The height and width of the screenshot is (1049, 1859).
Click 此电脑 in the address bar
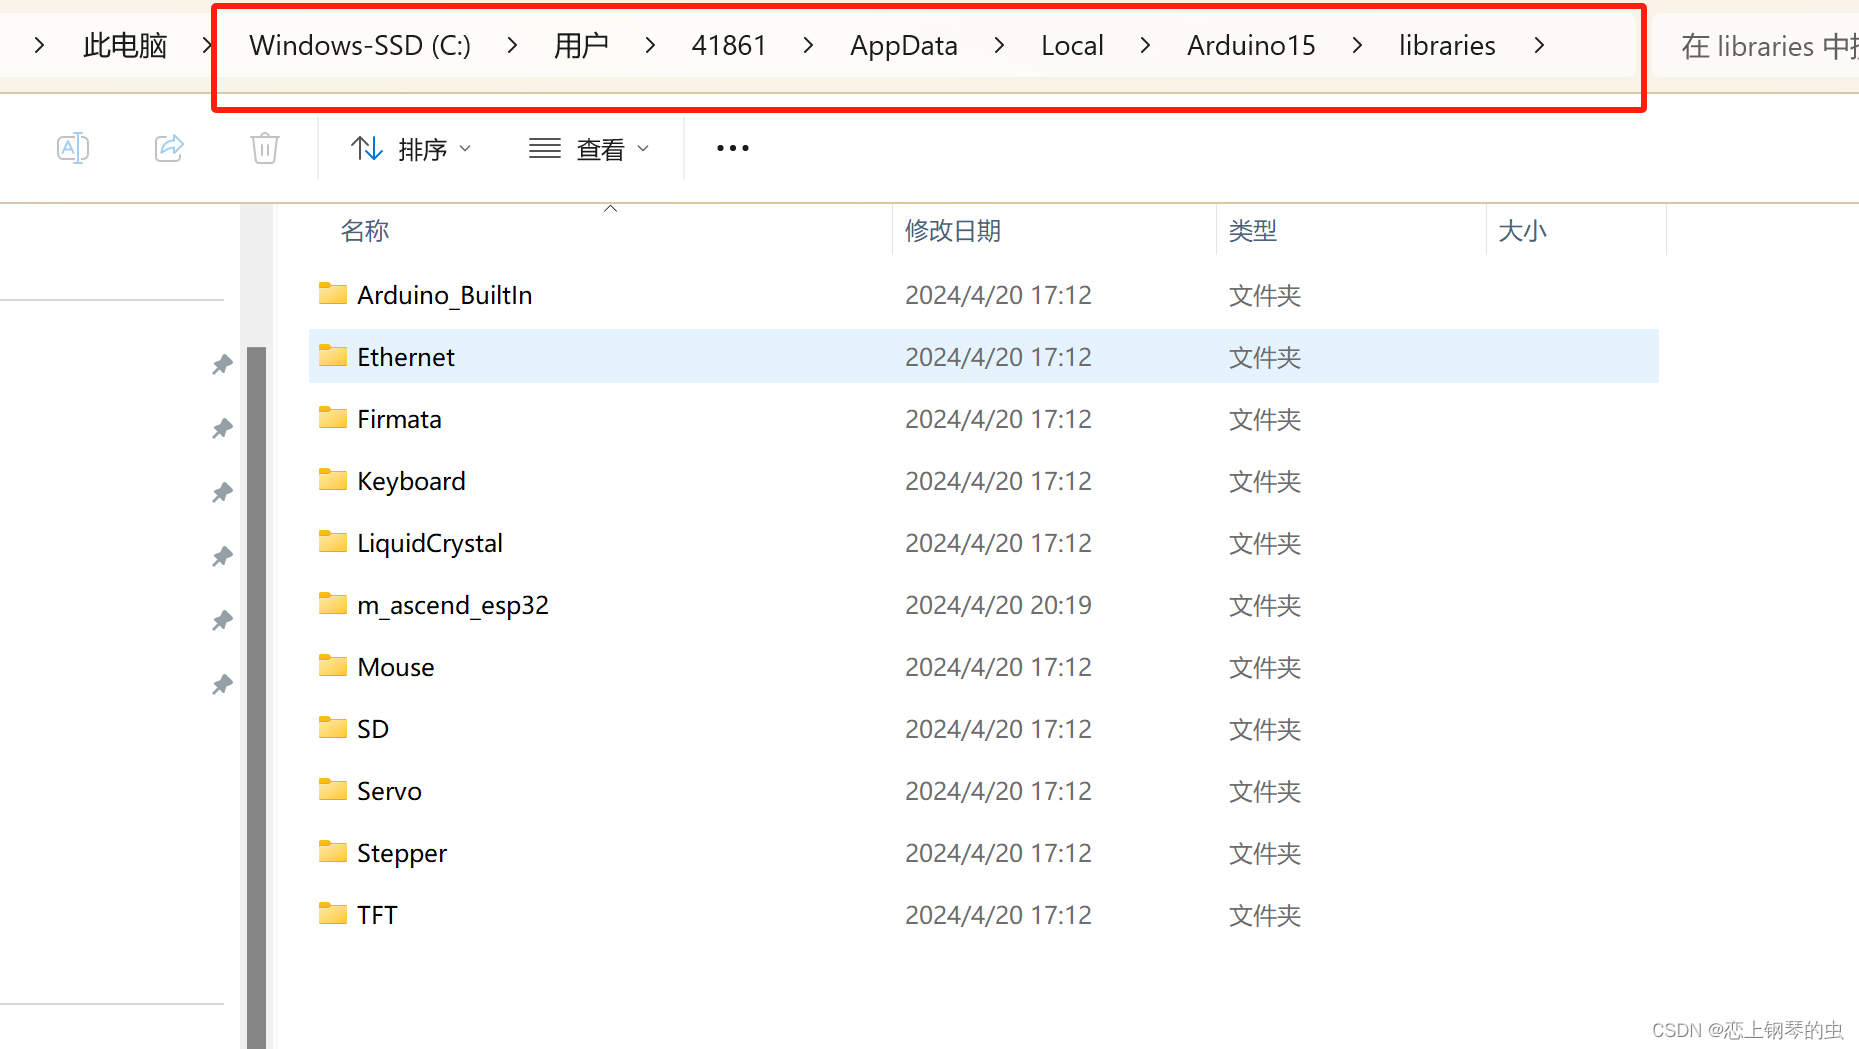pyautogui.click(x=125, y=45)
